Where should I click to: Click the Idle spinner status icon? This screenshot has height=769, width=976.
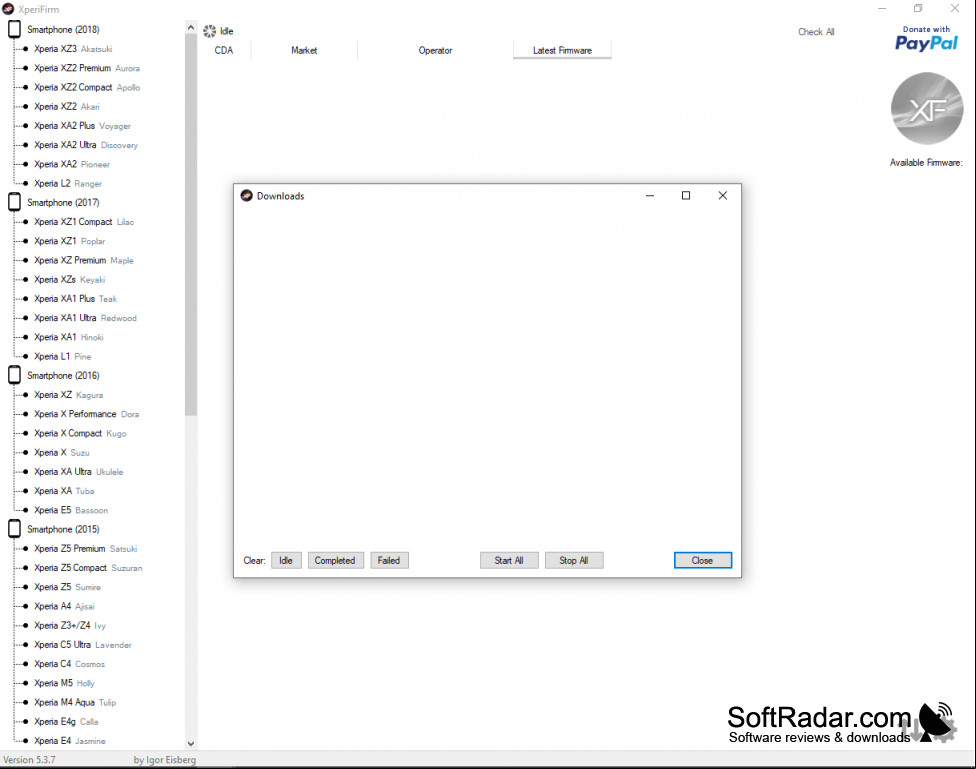(210, 31)
